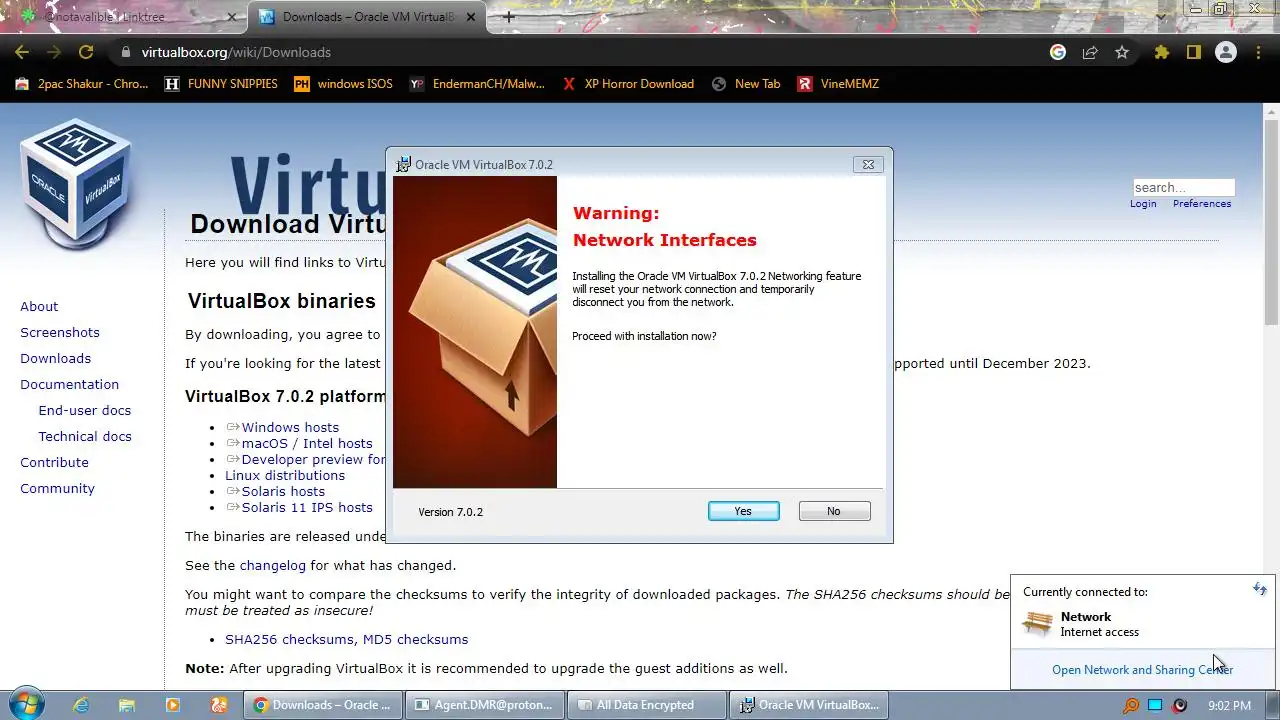This screenshot has width=1280, height=720.
Task: Click the Login link on the webpage
Action: pyautogui.click(x=1143, y=204)
